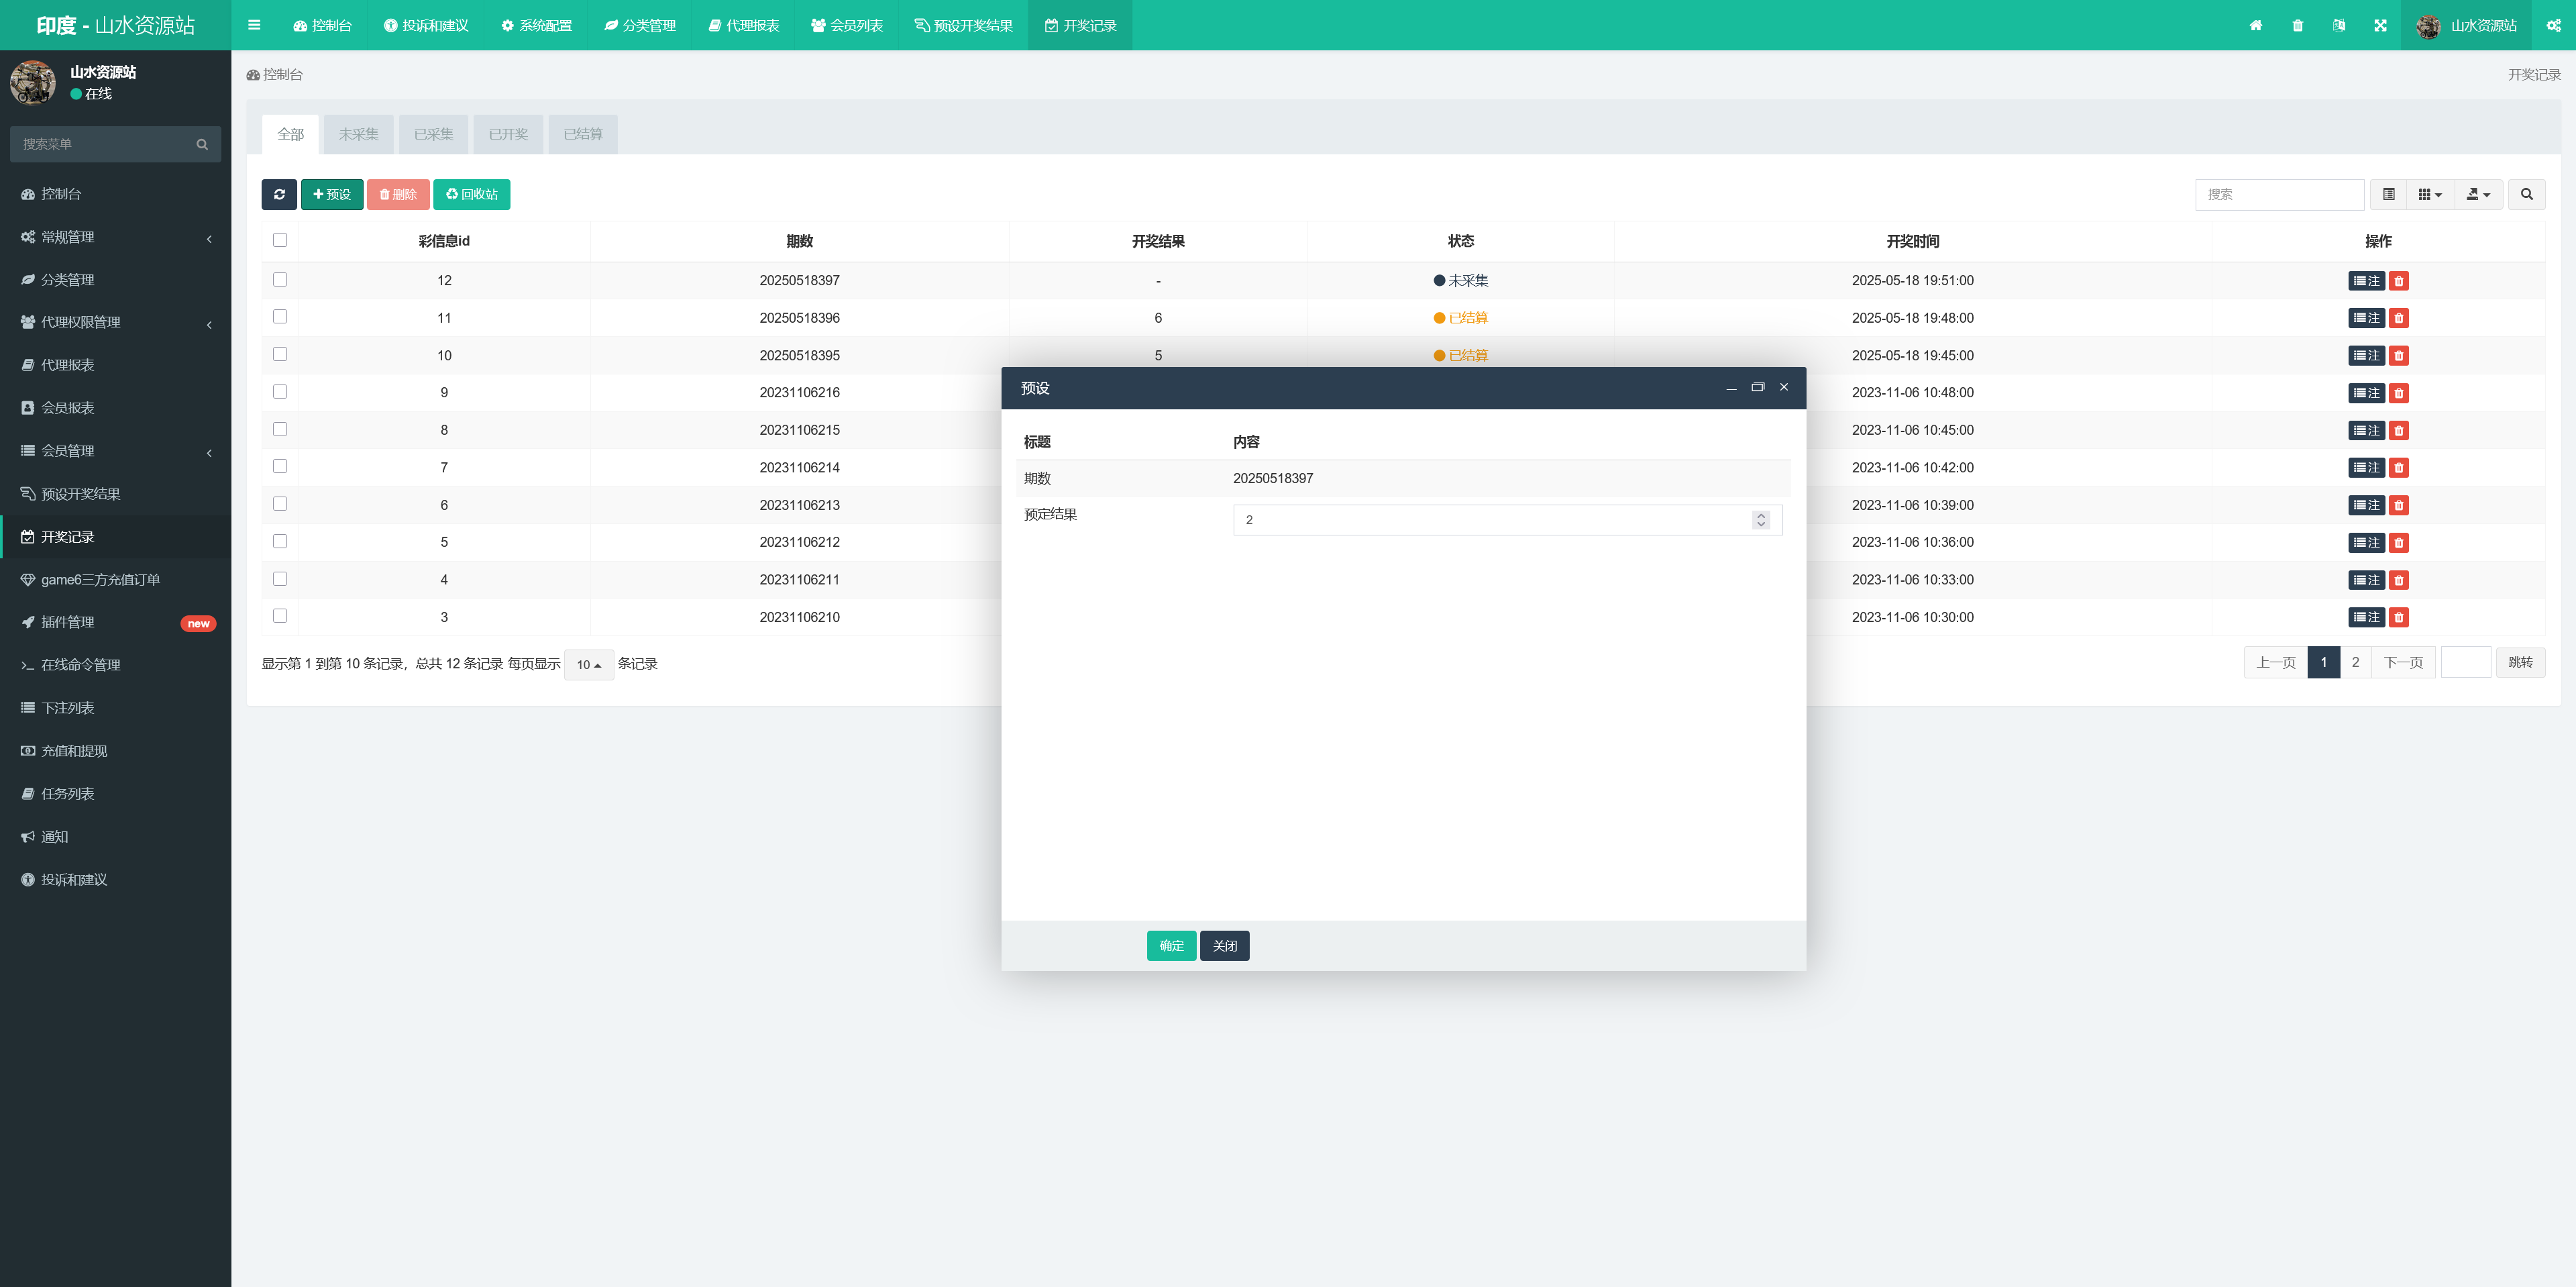
Task: Click the home icon in top bar
Action: (2255, 25)
